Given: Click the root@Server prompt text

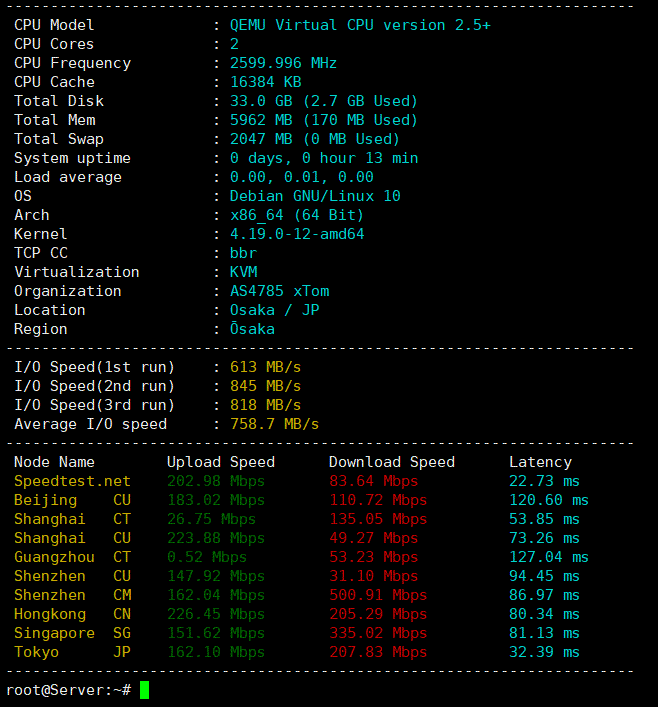Looking at the screenshot, I should (x=68, y=690).
